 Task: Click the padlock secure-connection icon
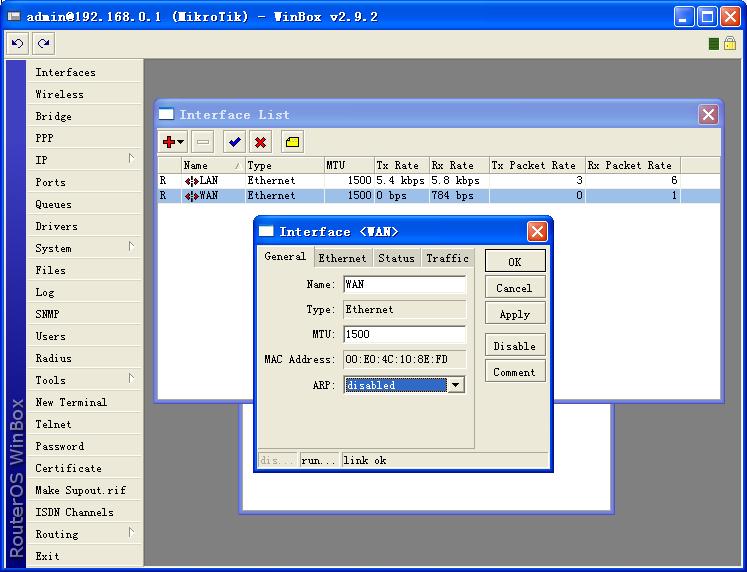(729, 43)
